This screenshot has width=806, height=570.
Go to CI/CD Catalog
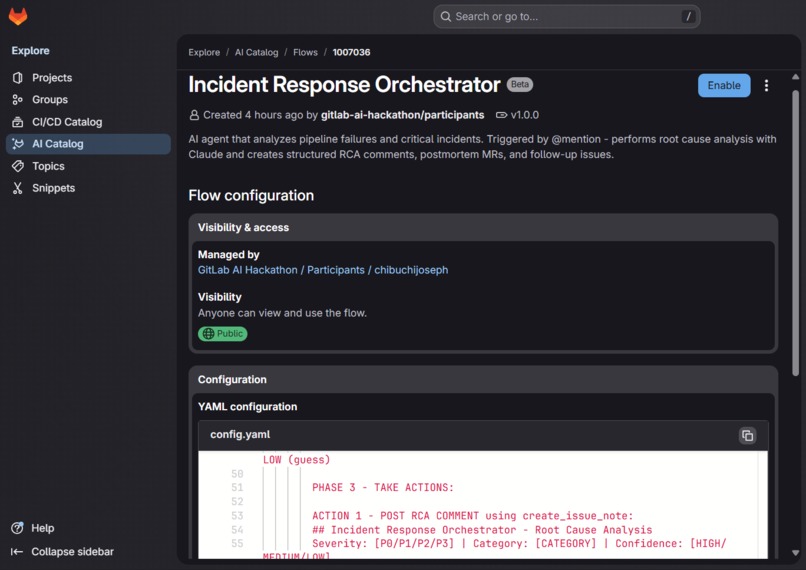(x=88, y=122)
